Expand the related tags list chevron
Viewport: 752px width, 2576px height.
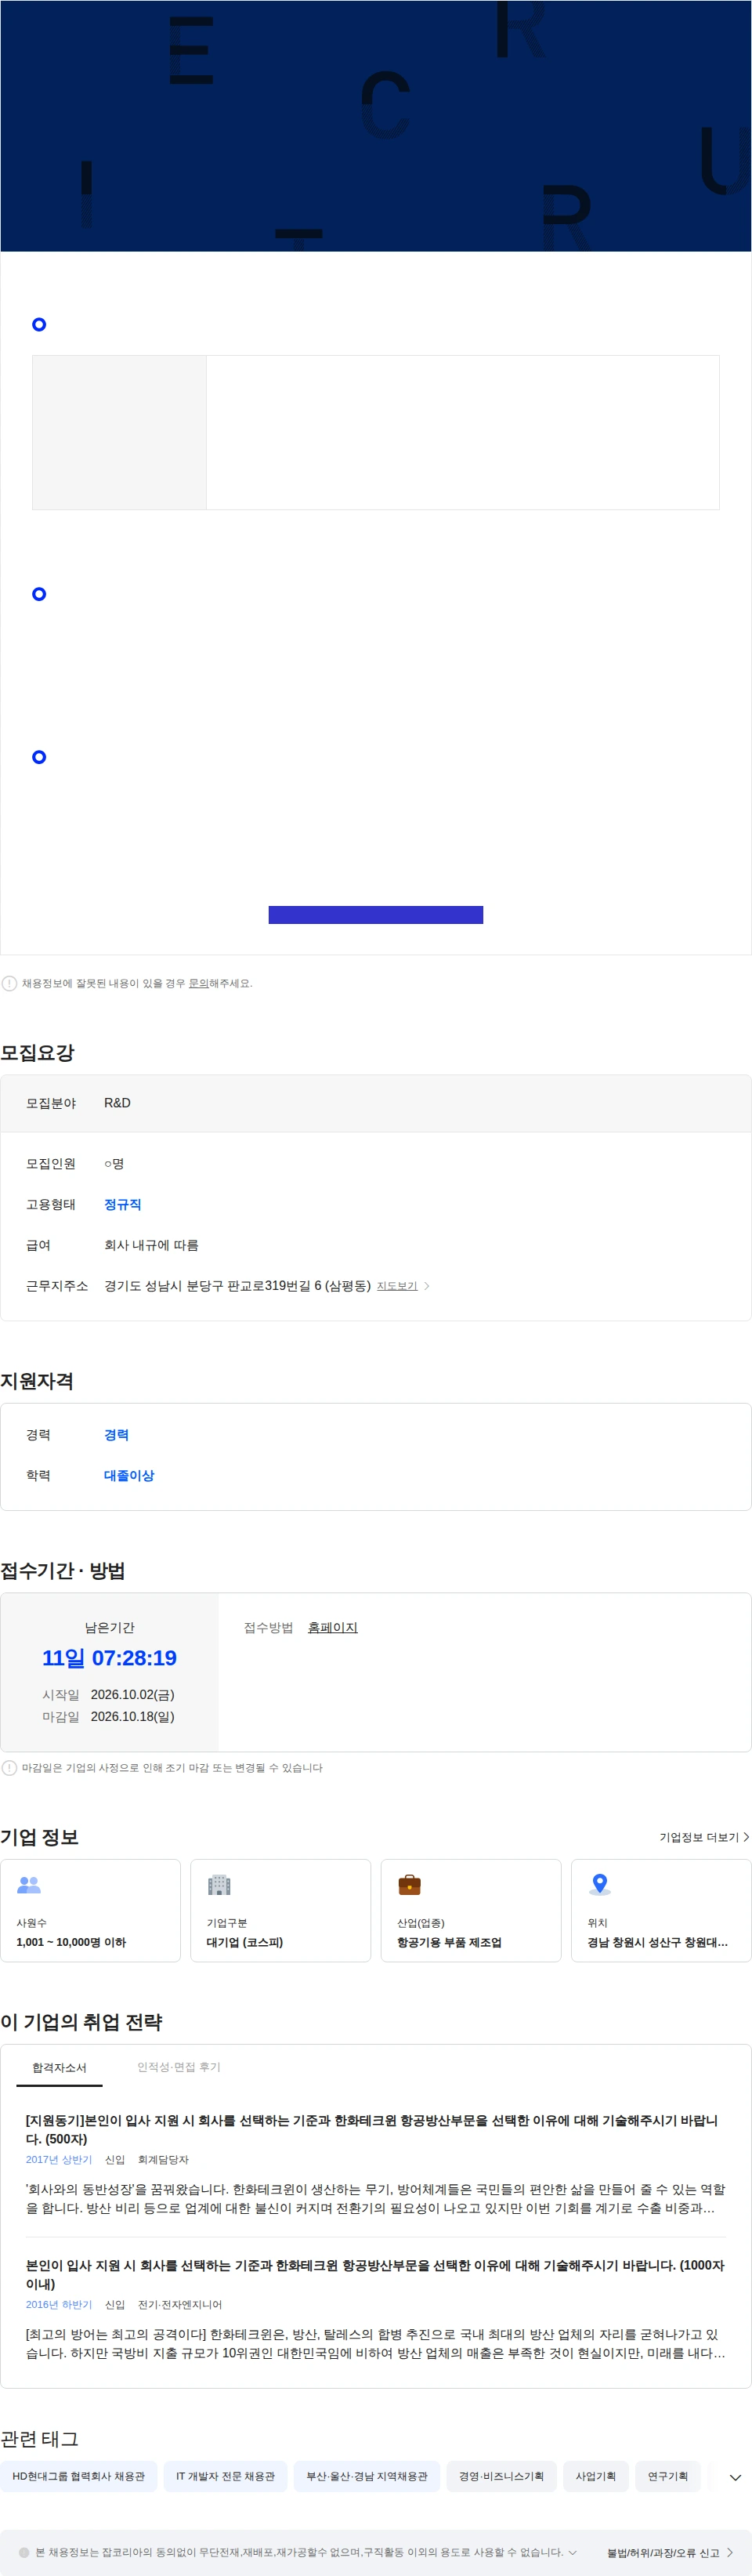pos(735,2477)
